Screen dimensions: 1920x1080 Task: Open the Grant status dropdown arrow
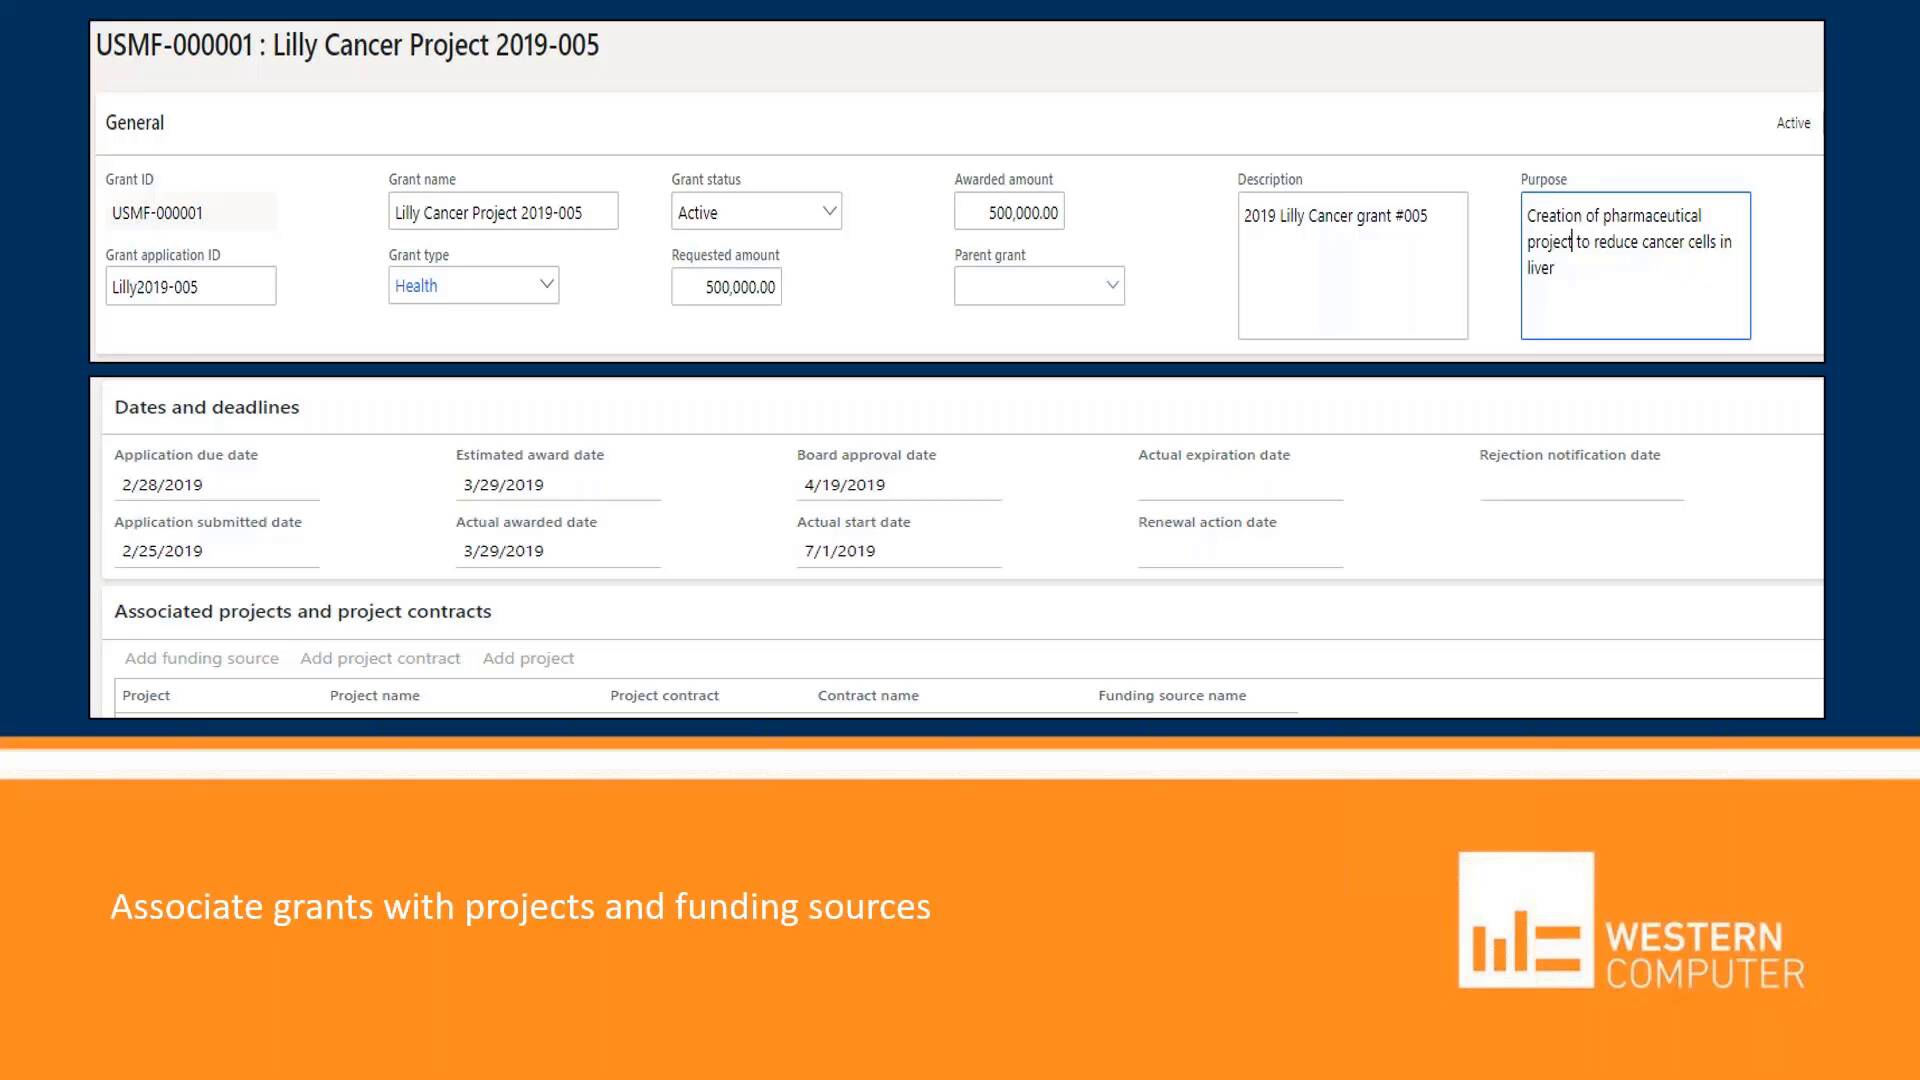pyautogui.click(x=828, y=211)
